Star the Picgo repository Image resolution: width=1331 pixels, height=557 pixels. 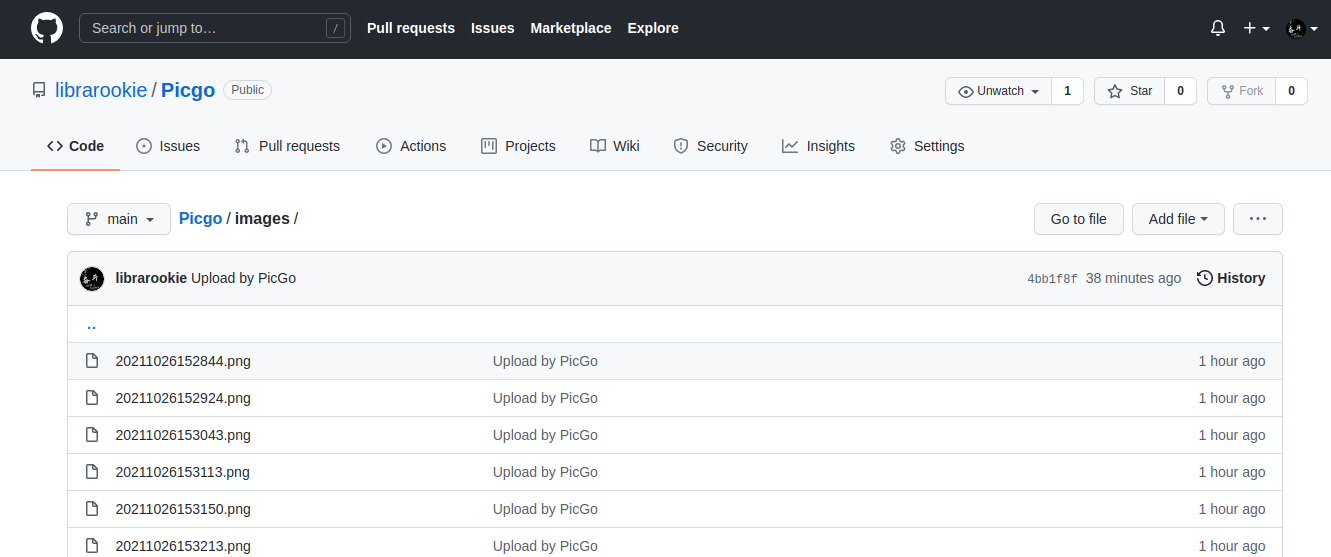[x=1129, y=91]
